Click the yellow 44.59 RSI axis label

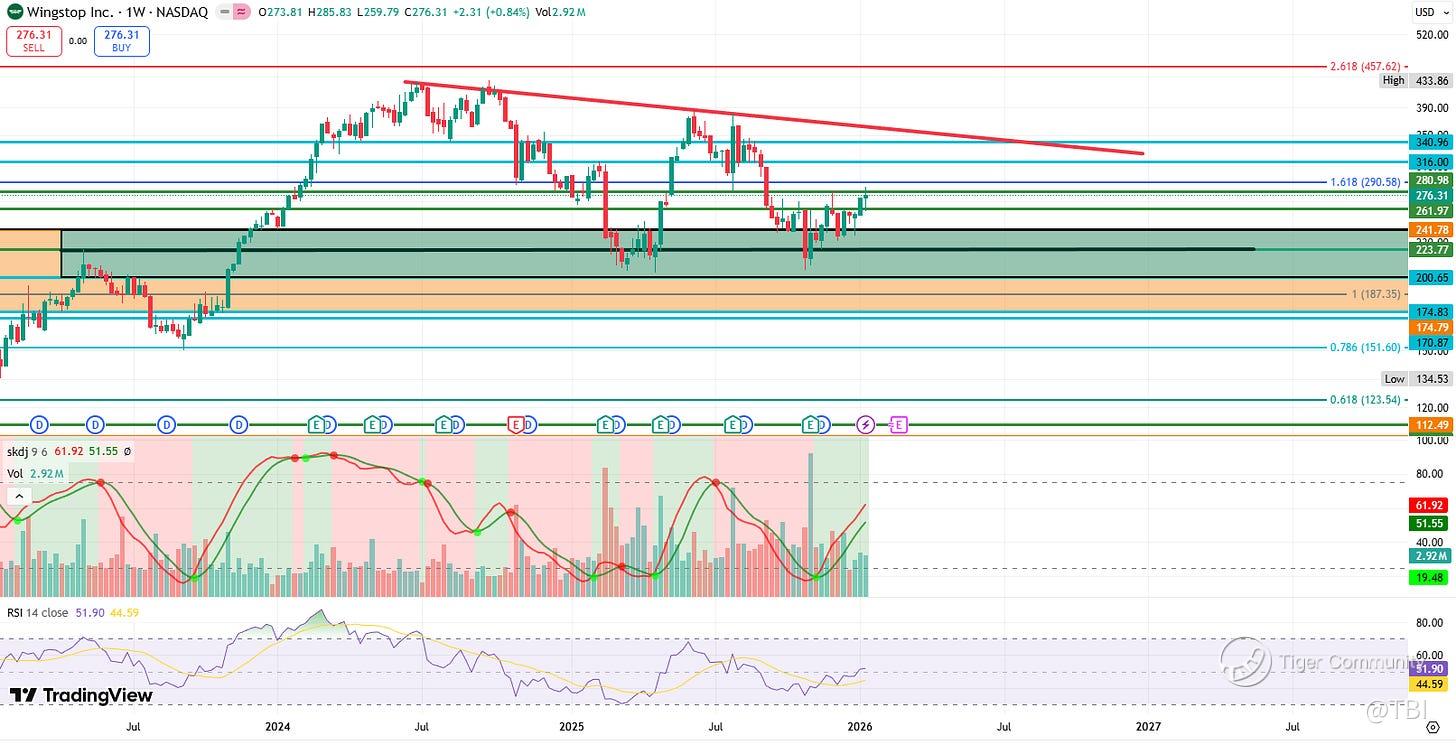pos(1430,685)
